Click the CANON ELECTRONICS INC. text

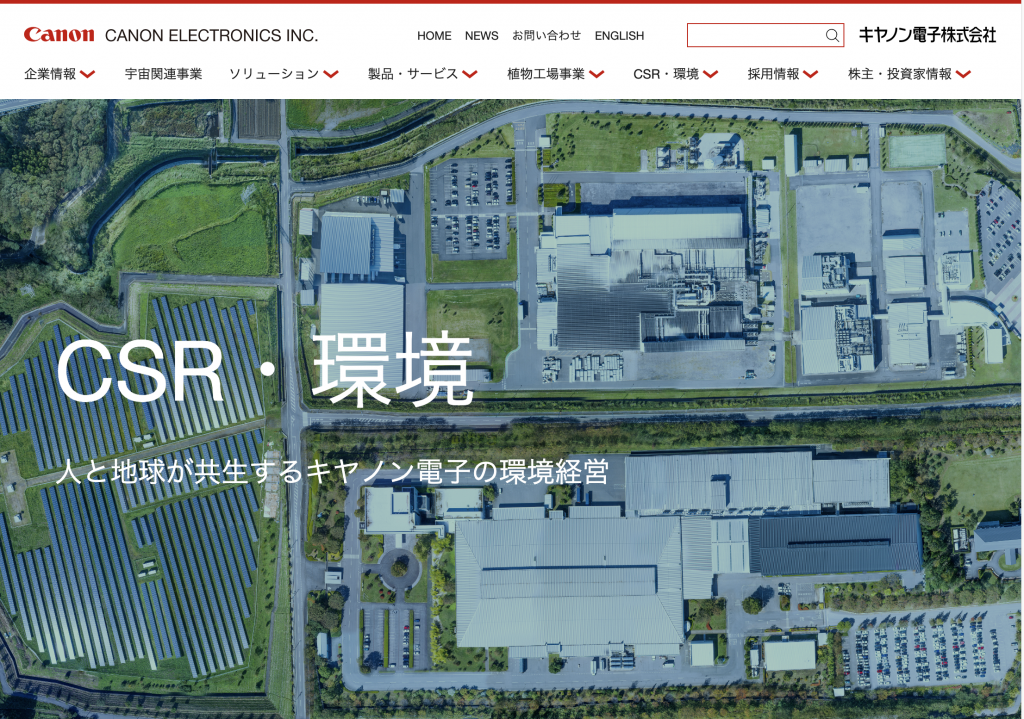tap(212, 35)
